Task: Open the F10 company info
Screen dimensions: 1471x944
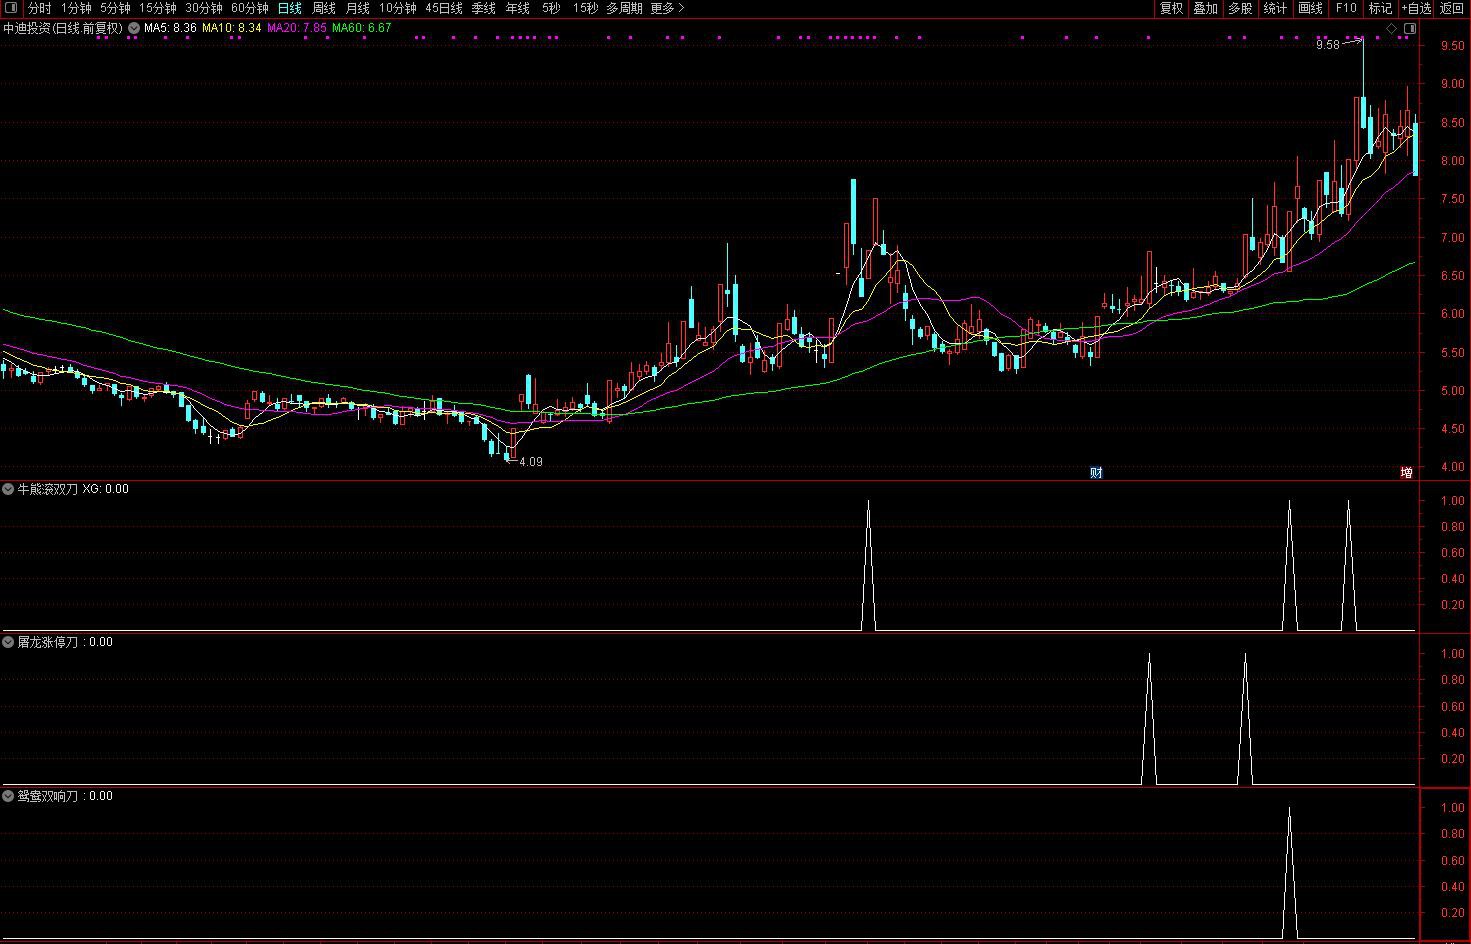Action: 1346,8
